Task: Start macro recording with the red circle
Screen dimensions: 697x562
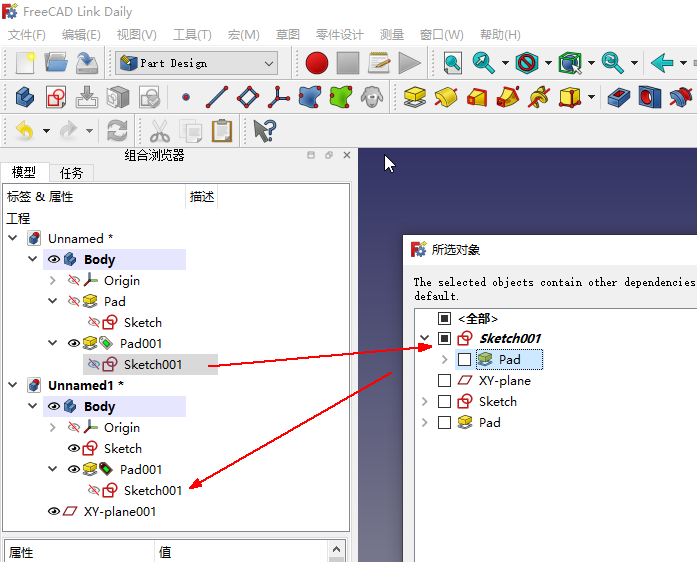Action: [x=316, y=63]
